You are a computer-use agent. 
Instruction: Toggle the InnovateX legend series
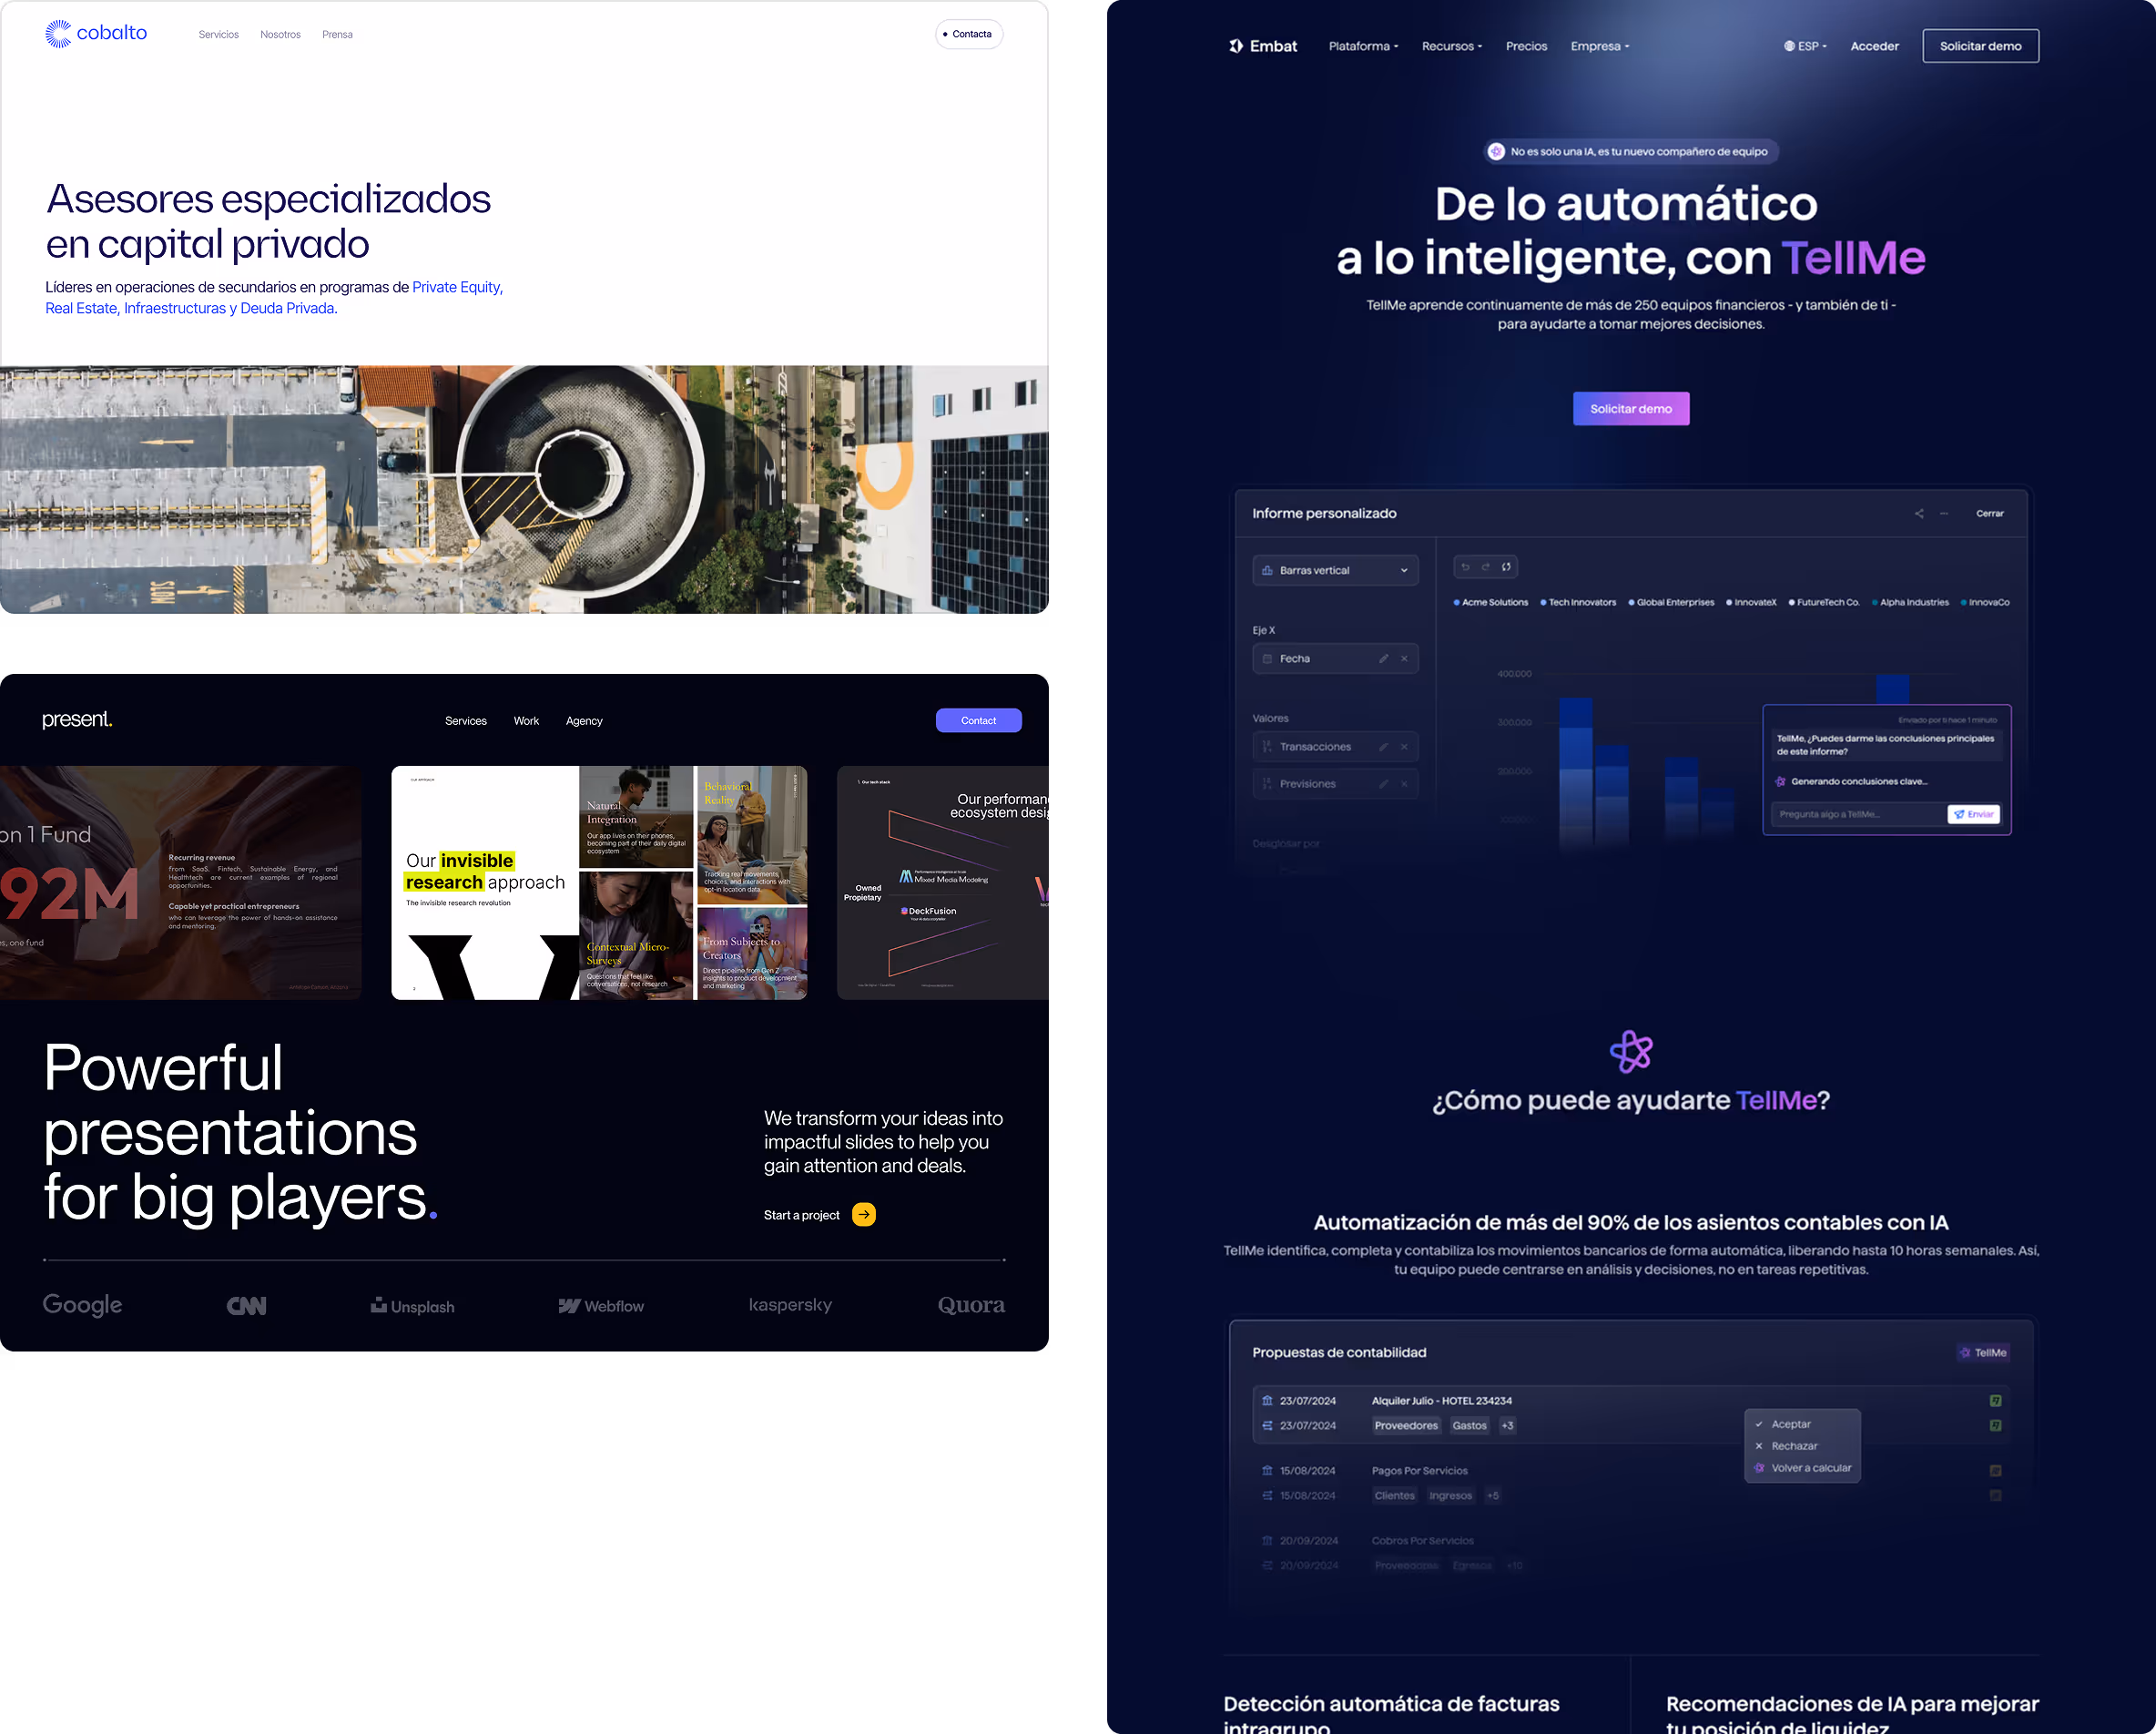(1751, 603)
